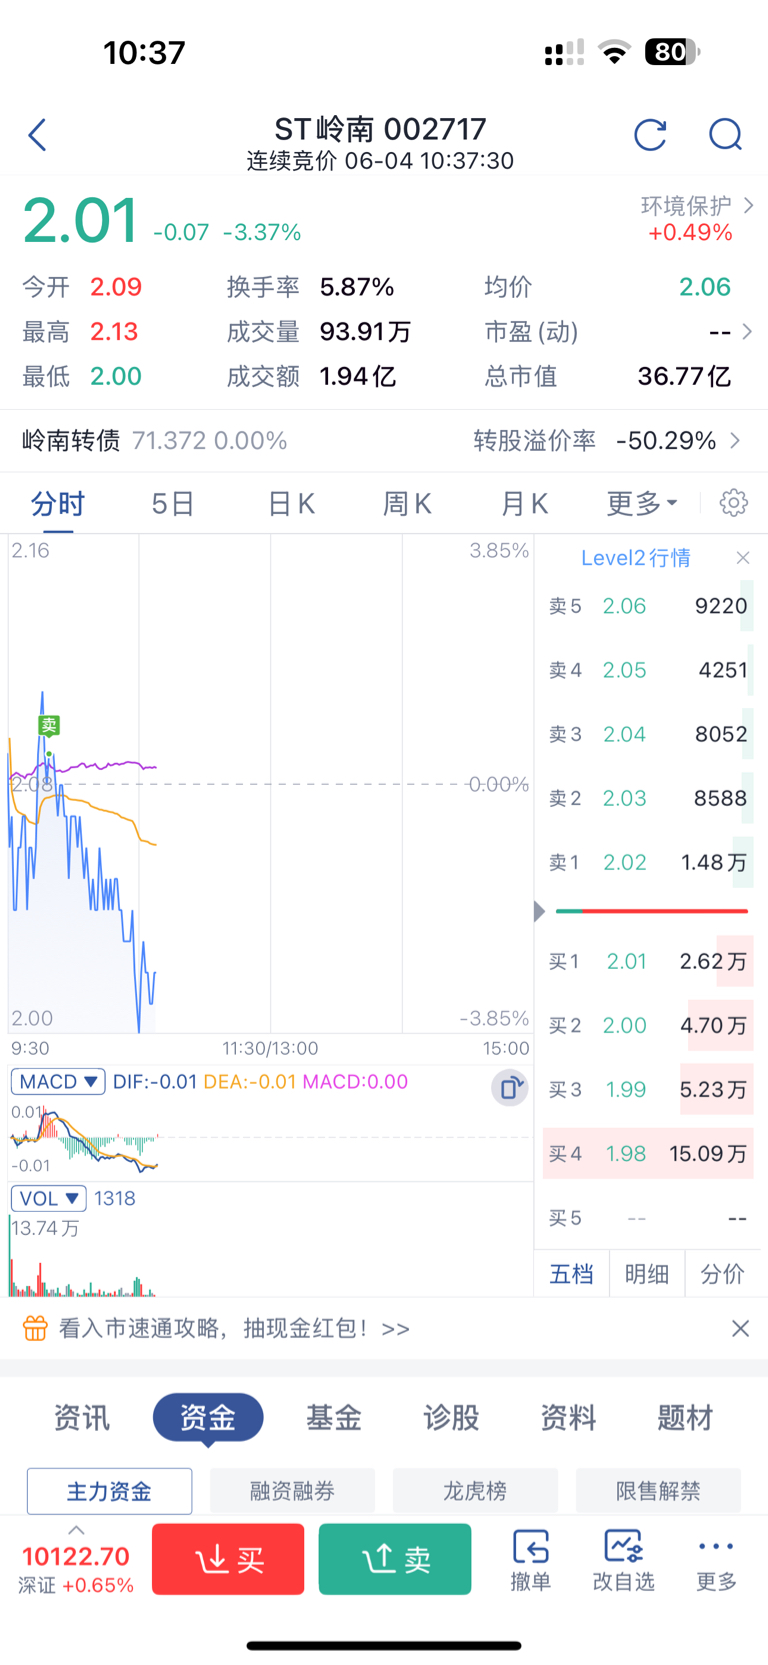Image resolution: width=768 pixels, height=1665 pixels.
Task: Expand the 更多 chart period dropdown
Action: point(641,503)
